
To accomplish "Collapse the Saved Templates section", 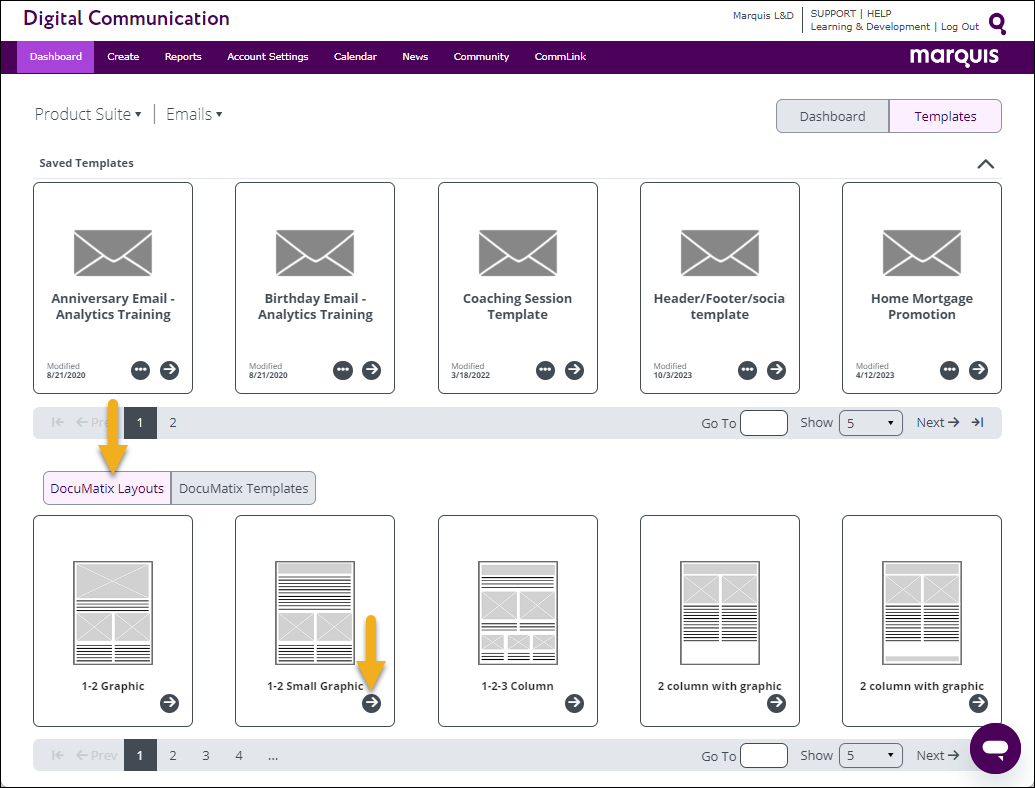I will click(985, 164).
